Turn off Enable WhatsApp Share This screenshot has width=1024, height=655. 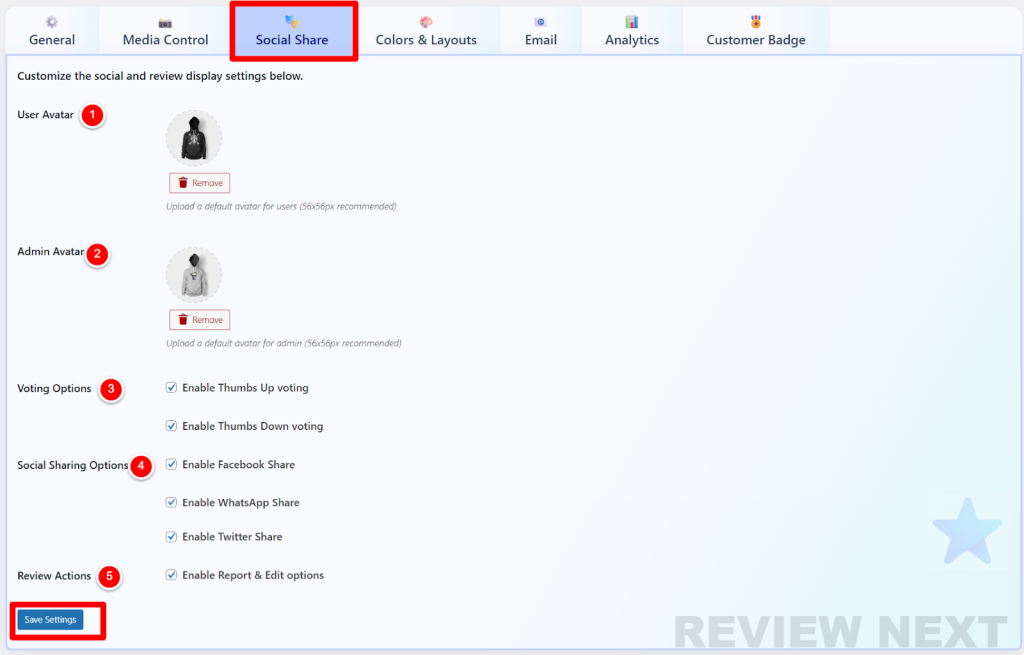coord(171,503)
